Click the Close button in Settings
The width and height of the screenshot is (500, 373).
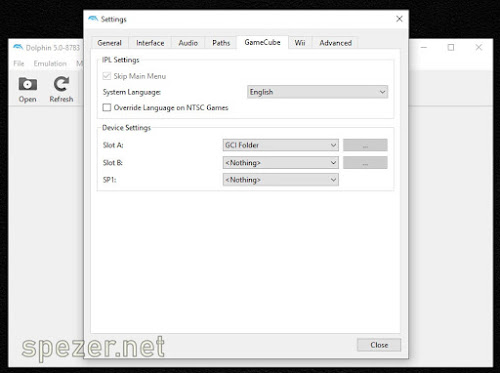click(x=379, y=345)
